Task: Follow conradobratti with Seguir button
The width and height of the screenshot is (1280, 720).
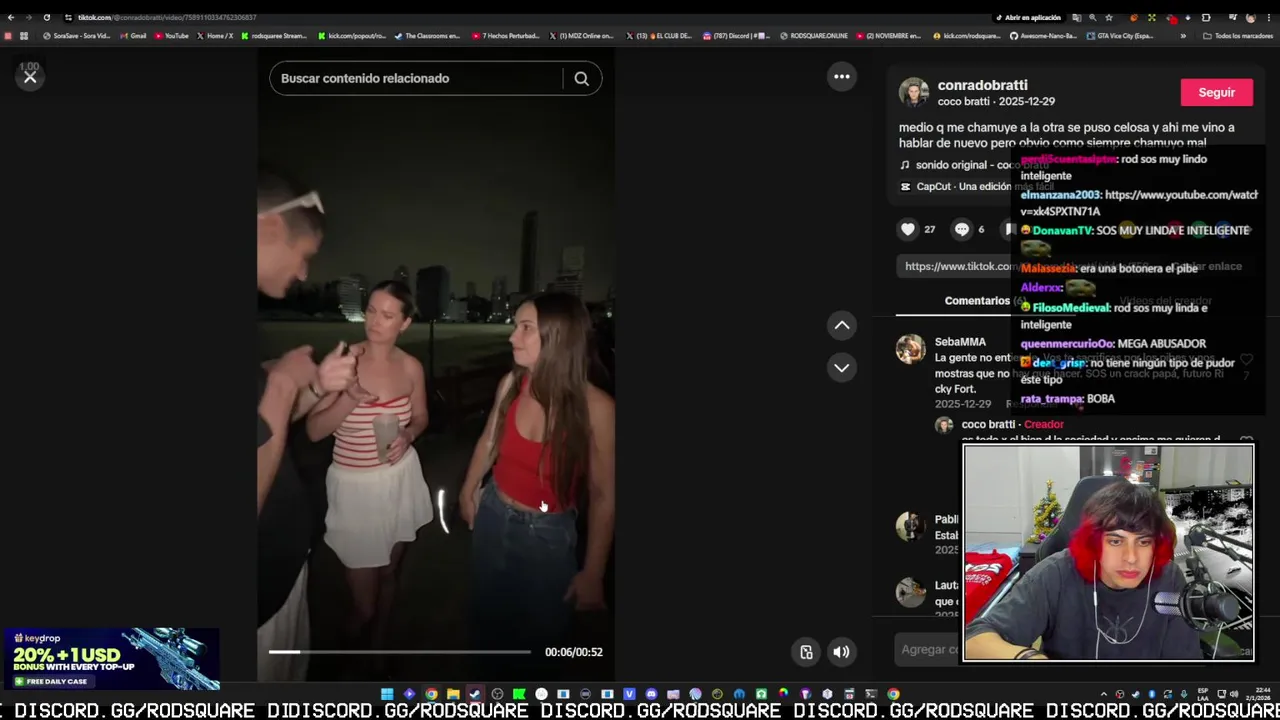Action: pyautogui.click(x=1217, y=92)
